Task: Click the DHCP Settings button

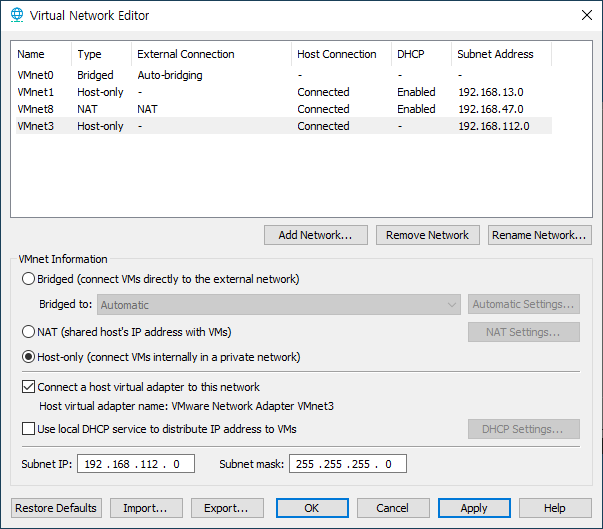Action: 524,429
